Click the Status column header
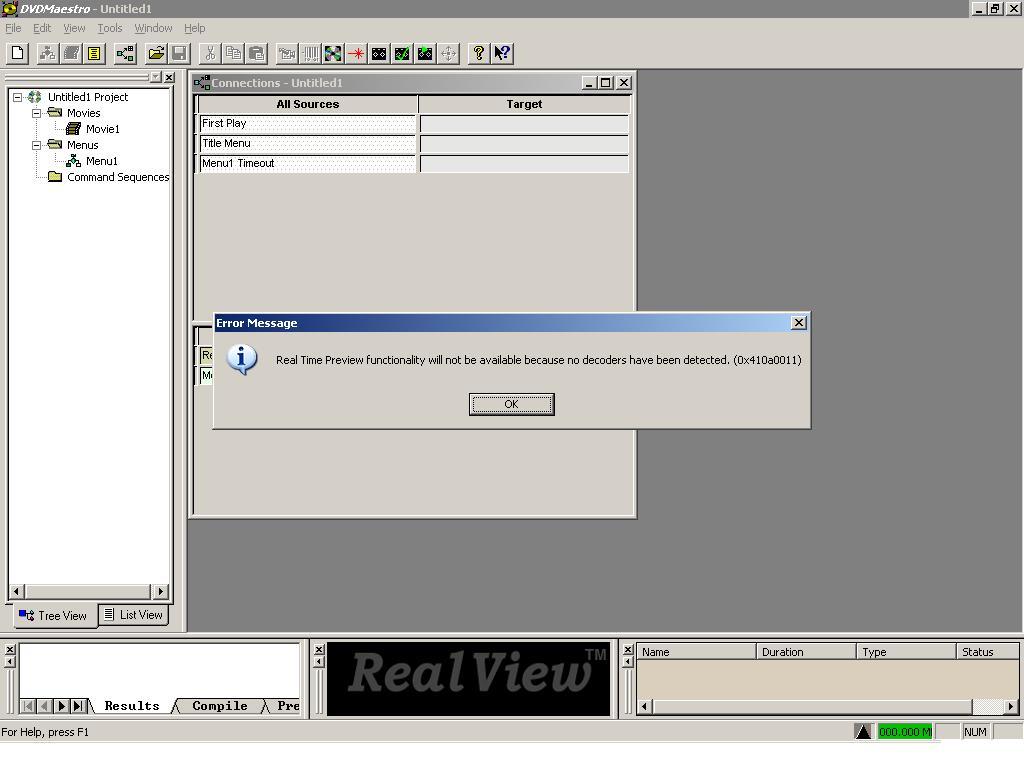 click(x=987, y=652)
